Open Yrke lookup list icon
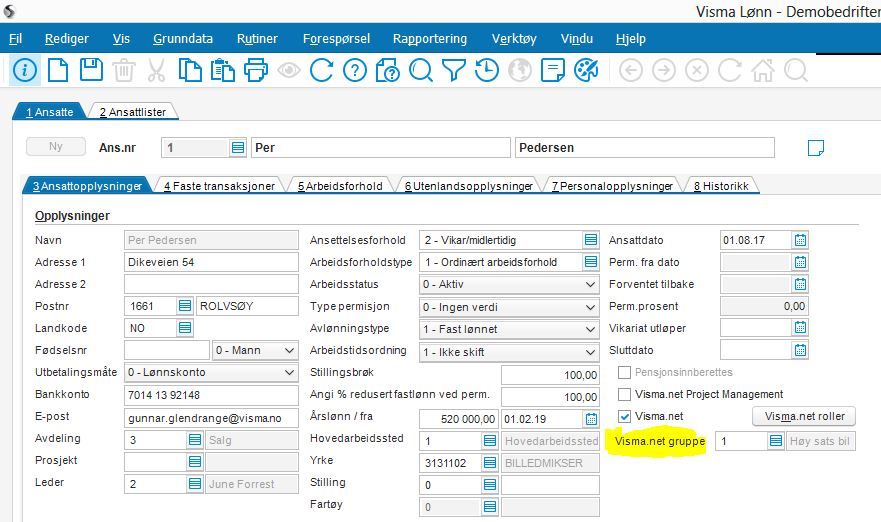881x522 pixels. [490, 462]
